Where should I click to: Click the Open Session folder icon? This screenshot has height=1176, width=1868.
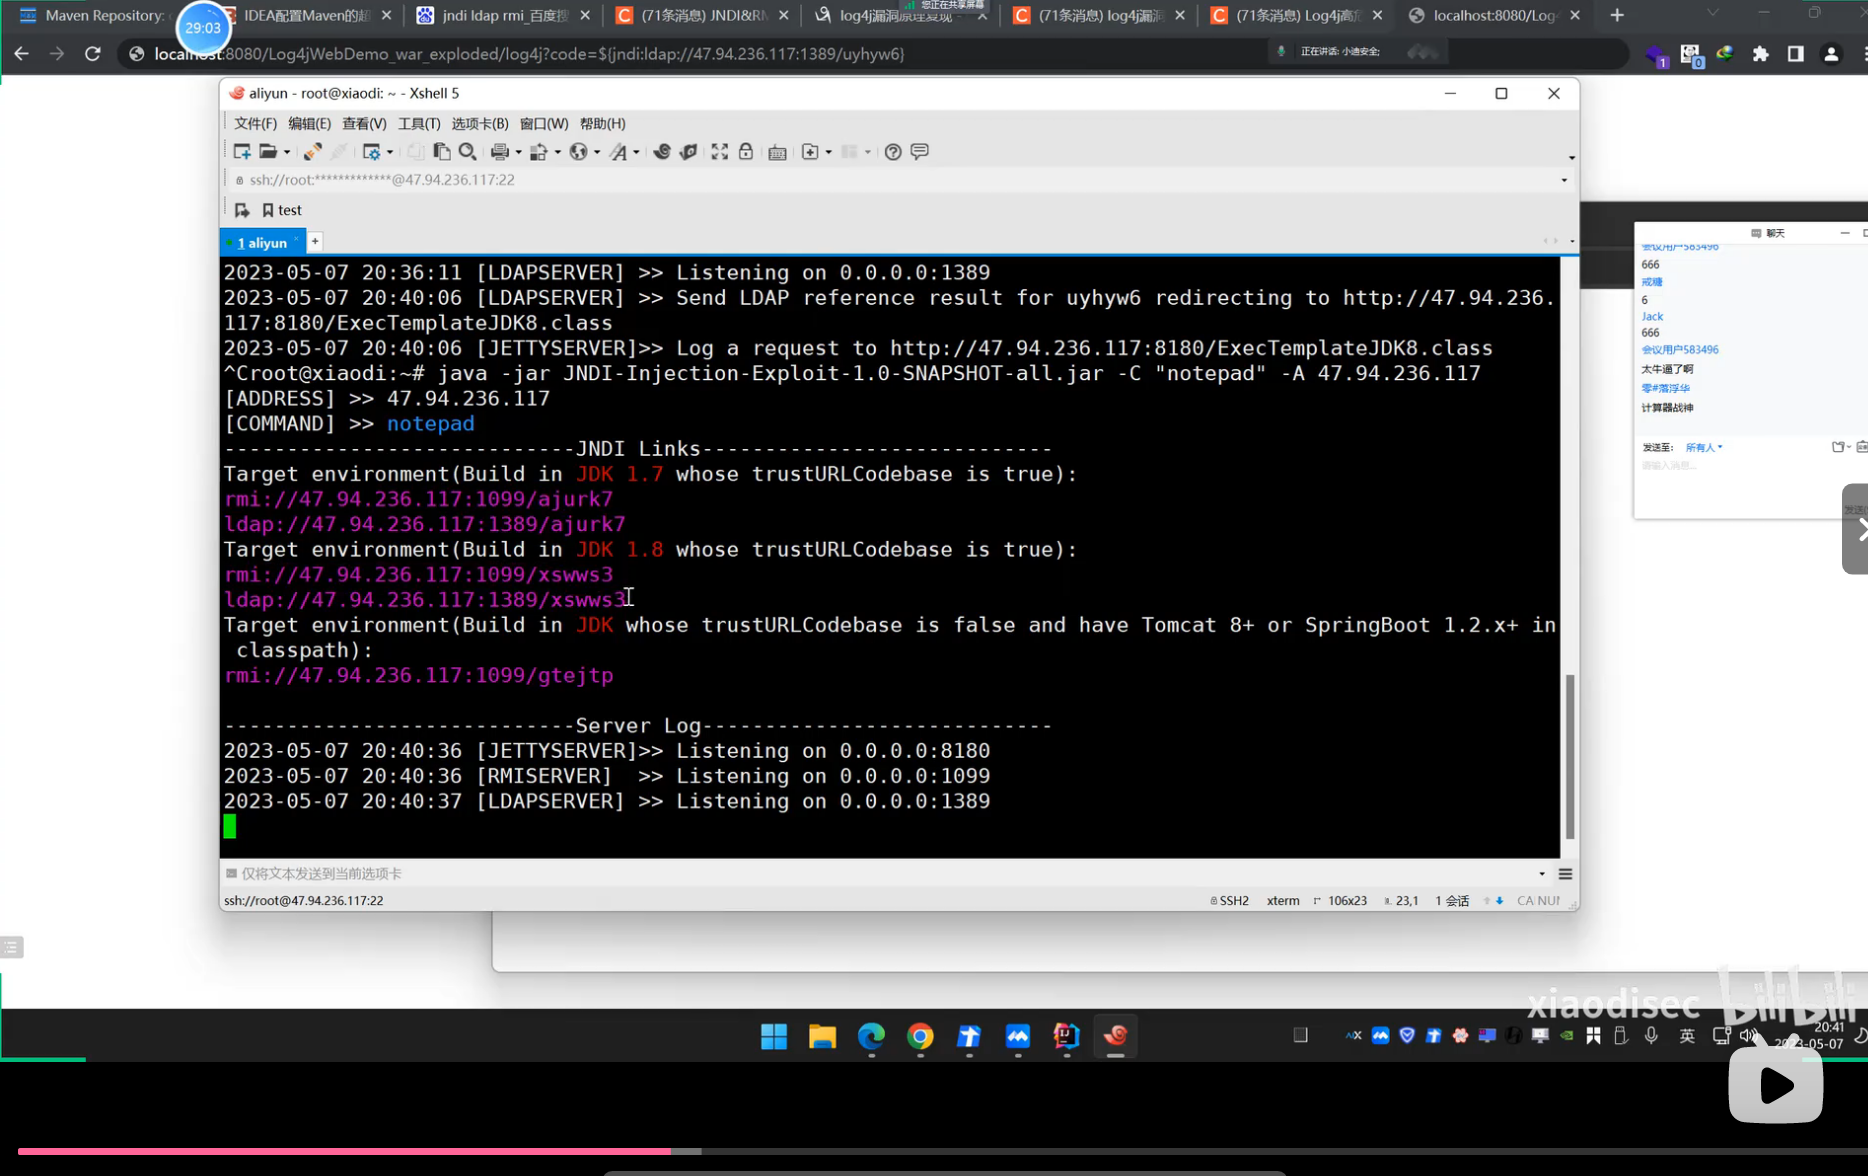coord(268,151)
